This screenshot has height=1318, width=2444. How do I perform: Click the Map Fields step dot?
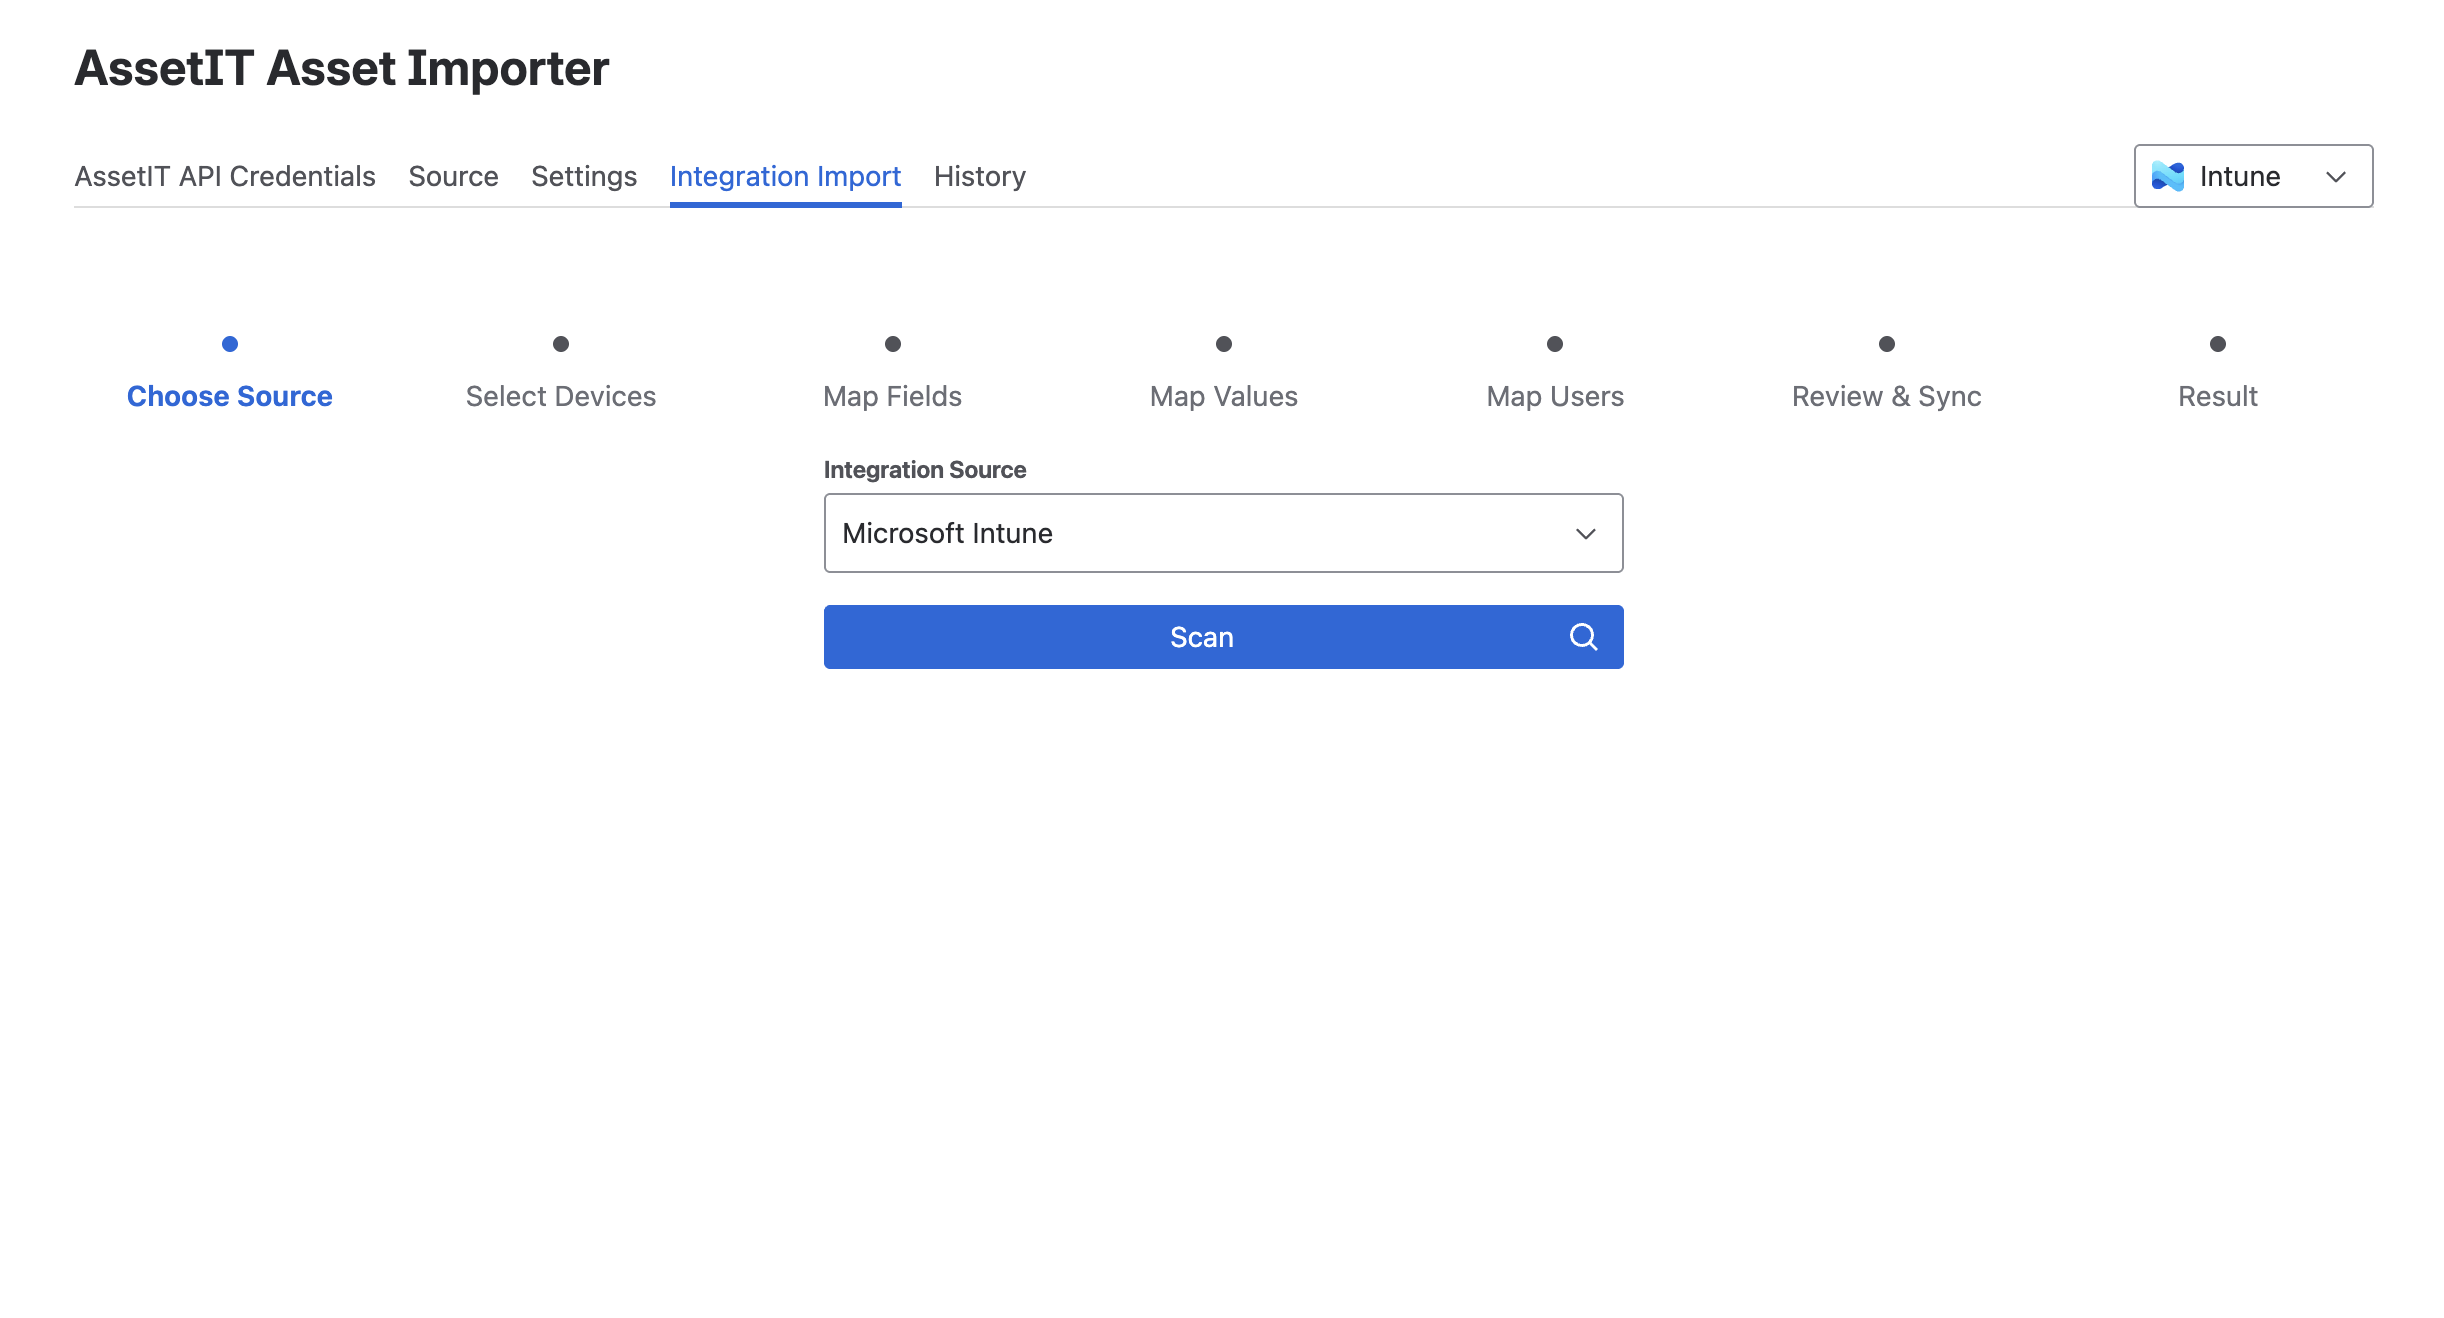click(893, 344)
